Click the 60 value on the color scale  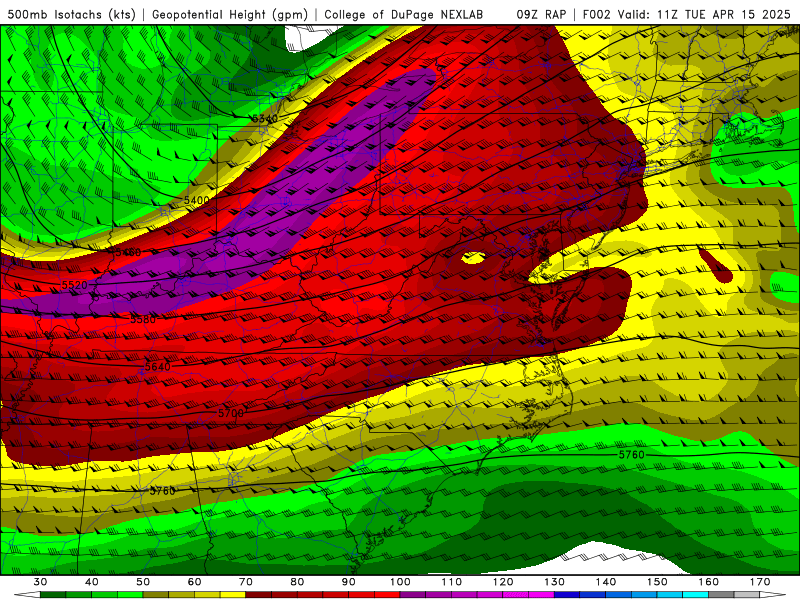tap(194, 582)
